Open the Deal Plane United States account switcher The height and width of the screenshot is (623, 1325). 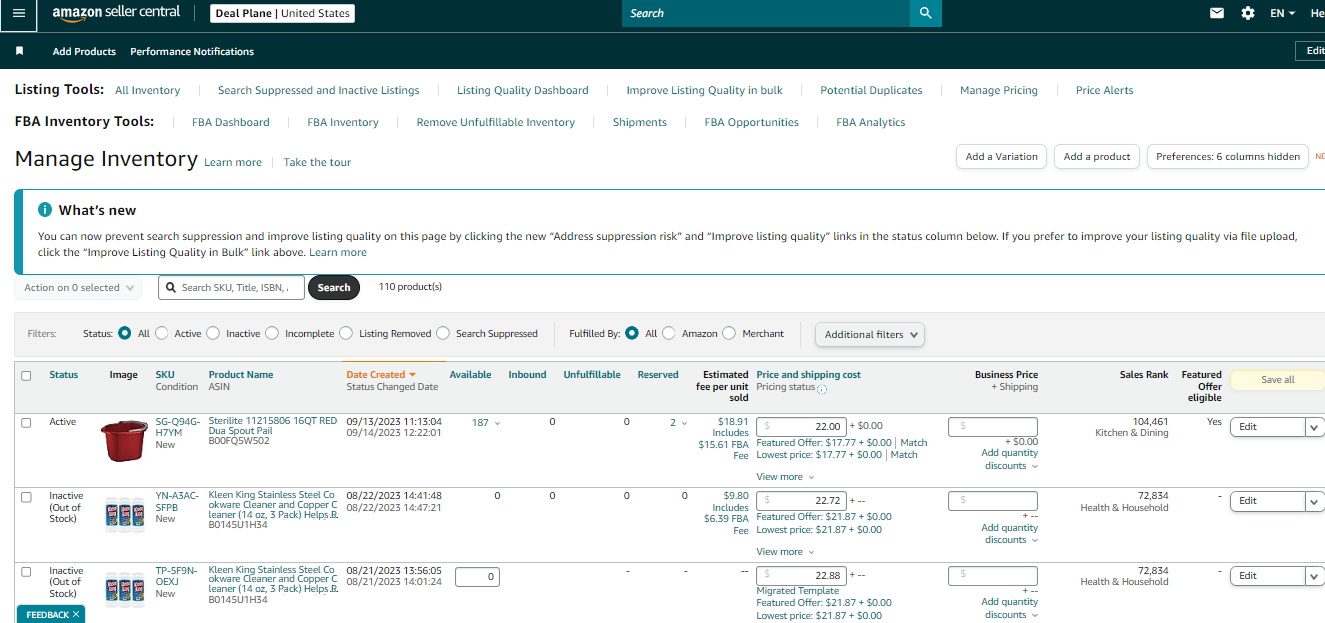tap(283, 13)
